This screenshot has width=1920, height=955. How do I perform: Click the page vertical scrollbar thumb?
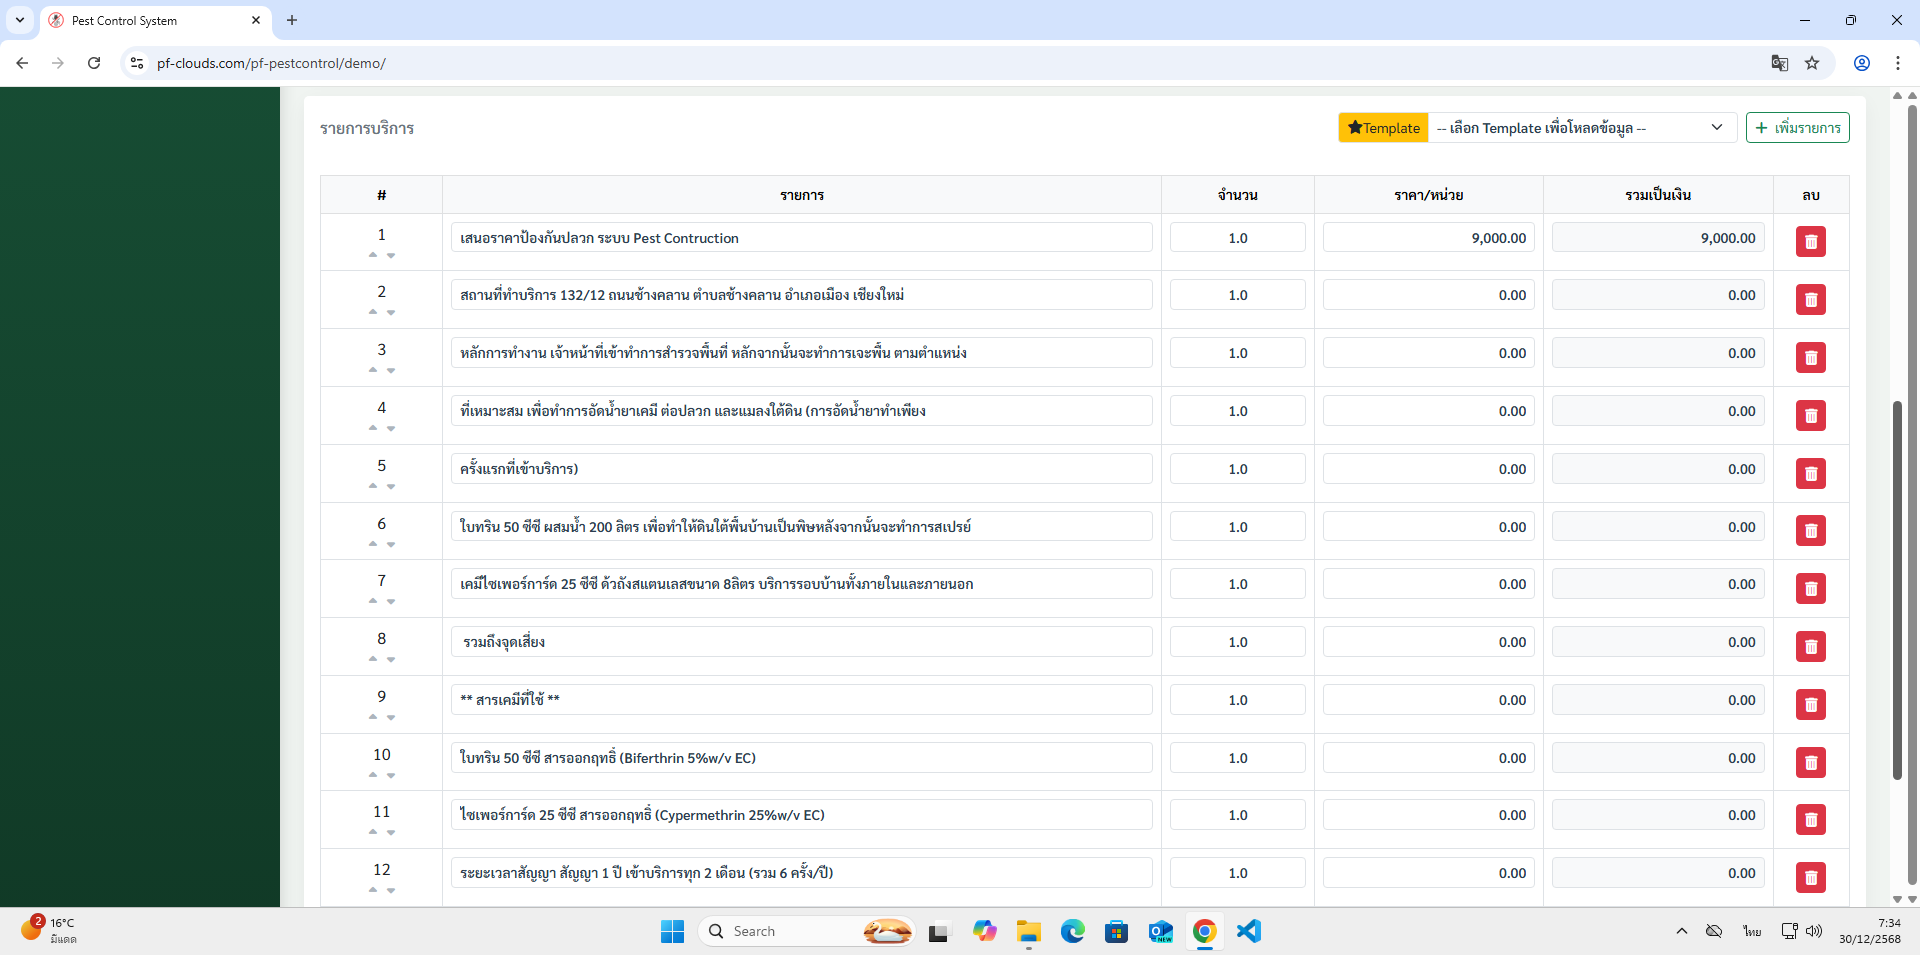(1897, 590)
